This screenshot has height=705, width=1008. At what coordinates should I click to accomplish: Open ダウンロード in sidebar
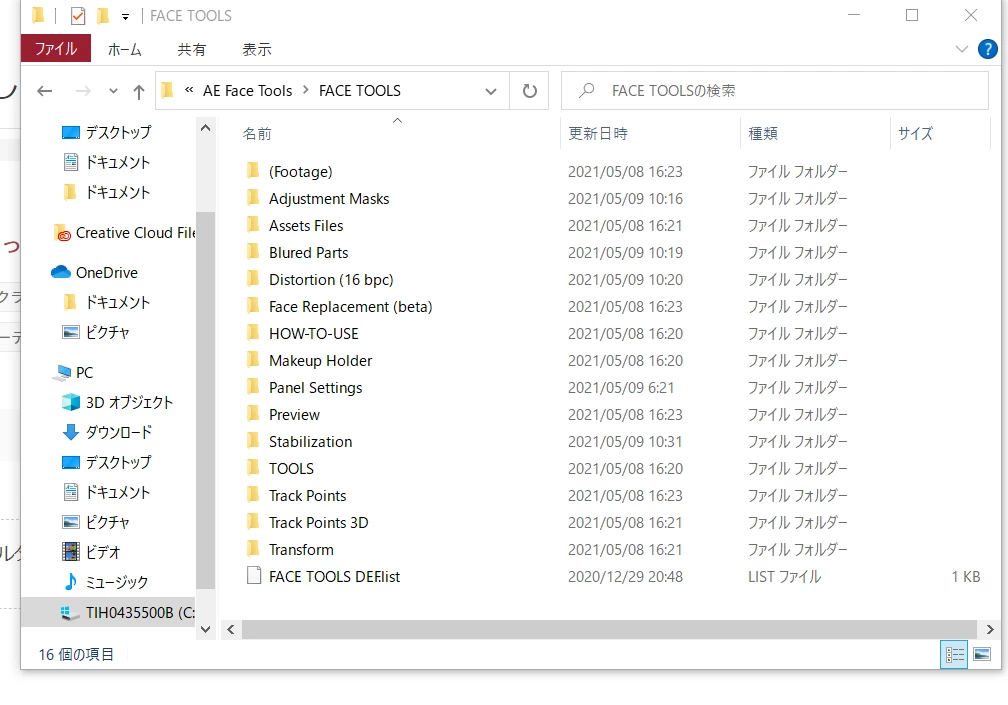(x=107, y=432)
